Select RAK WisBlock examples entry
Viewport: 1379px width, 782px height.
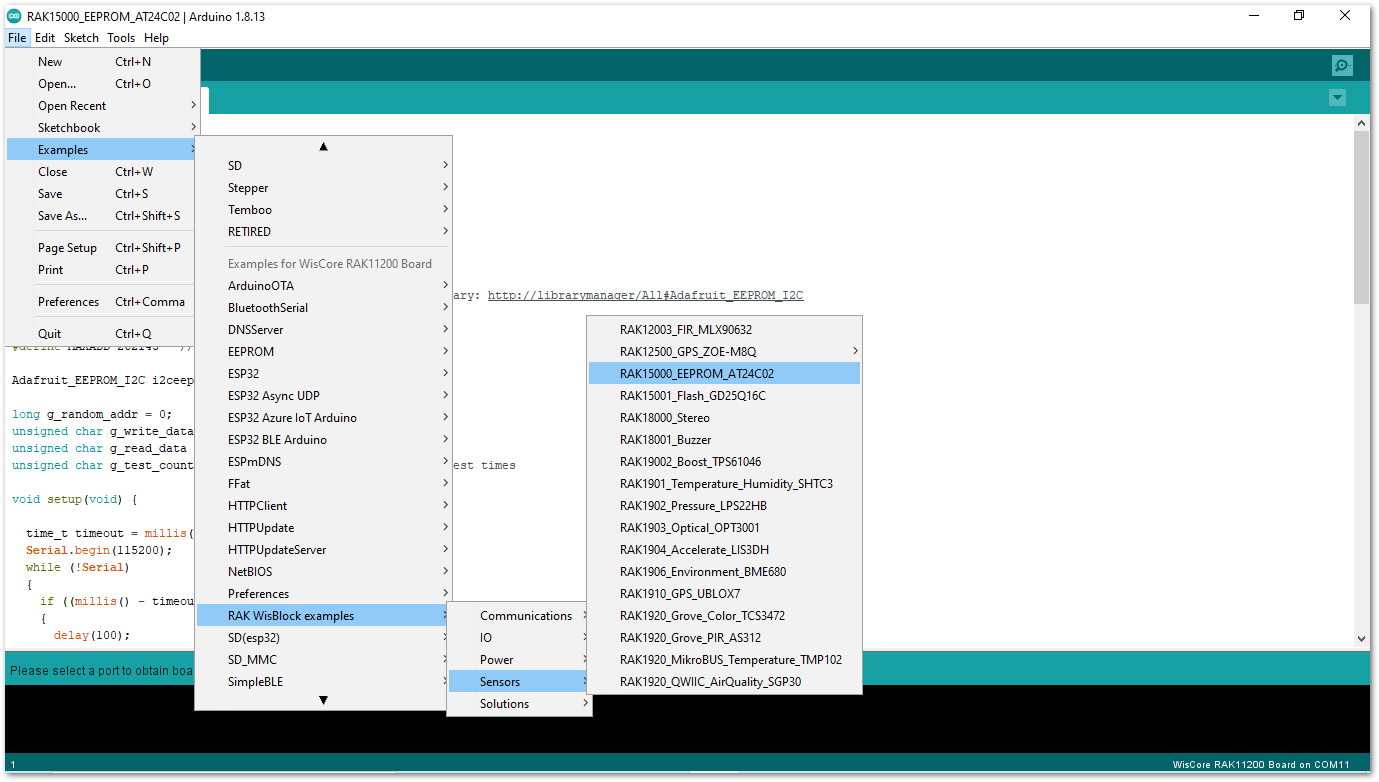(324, 616)
